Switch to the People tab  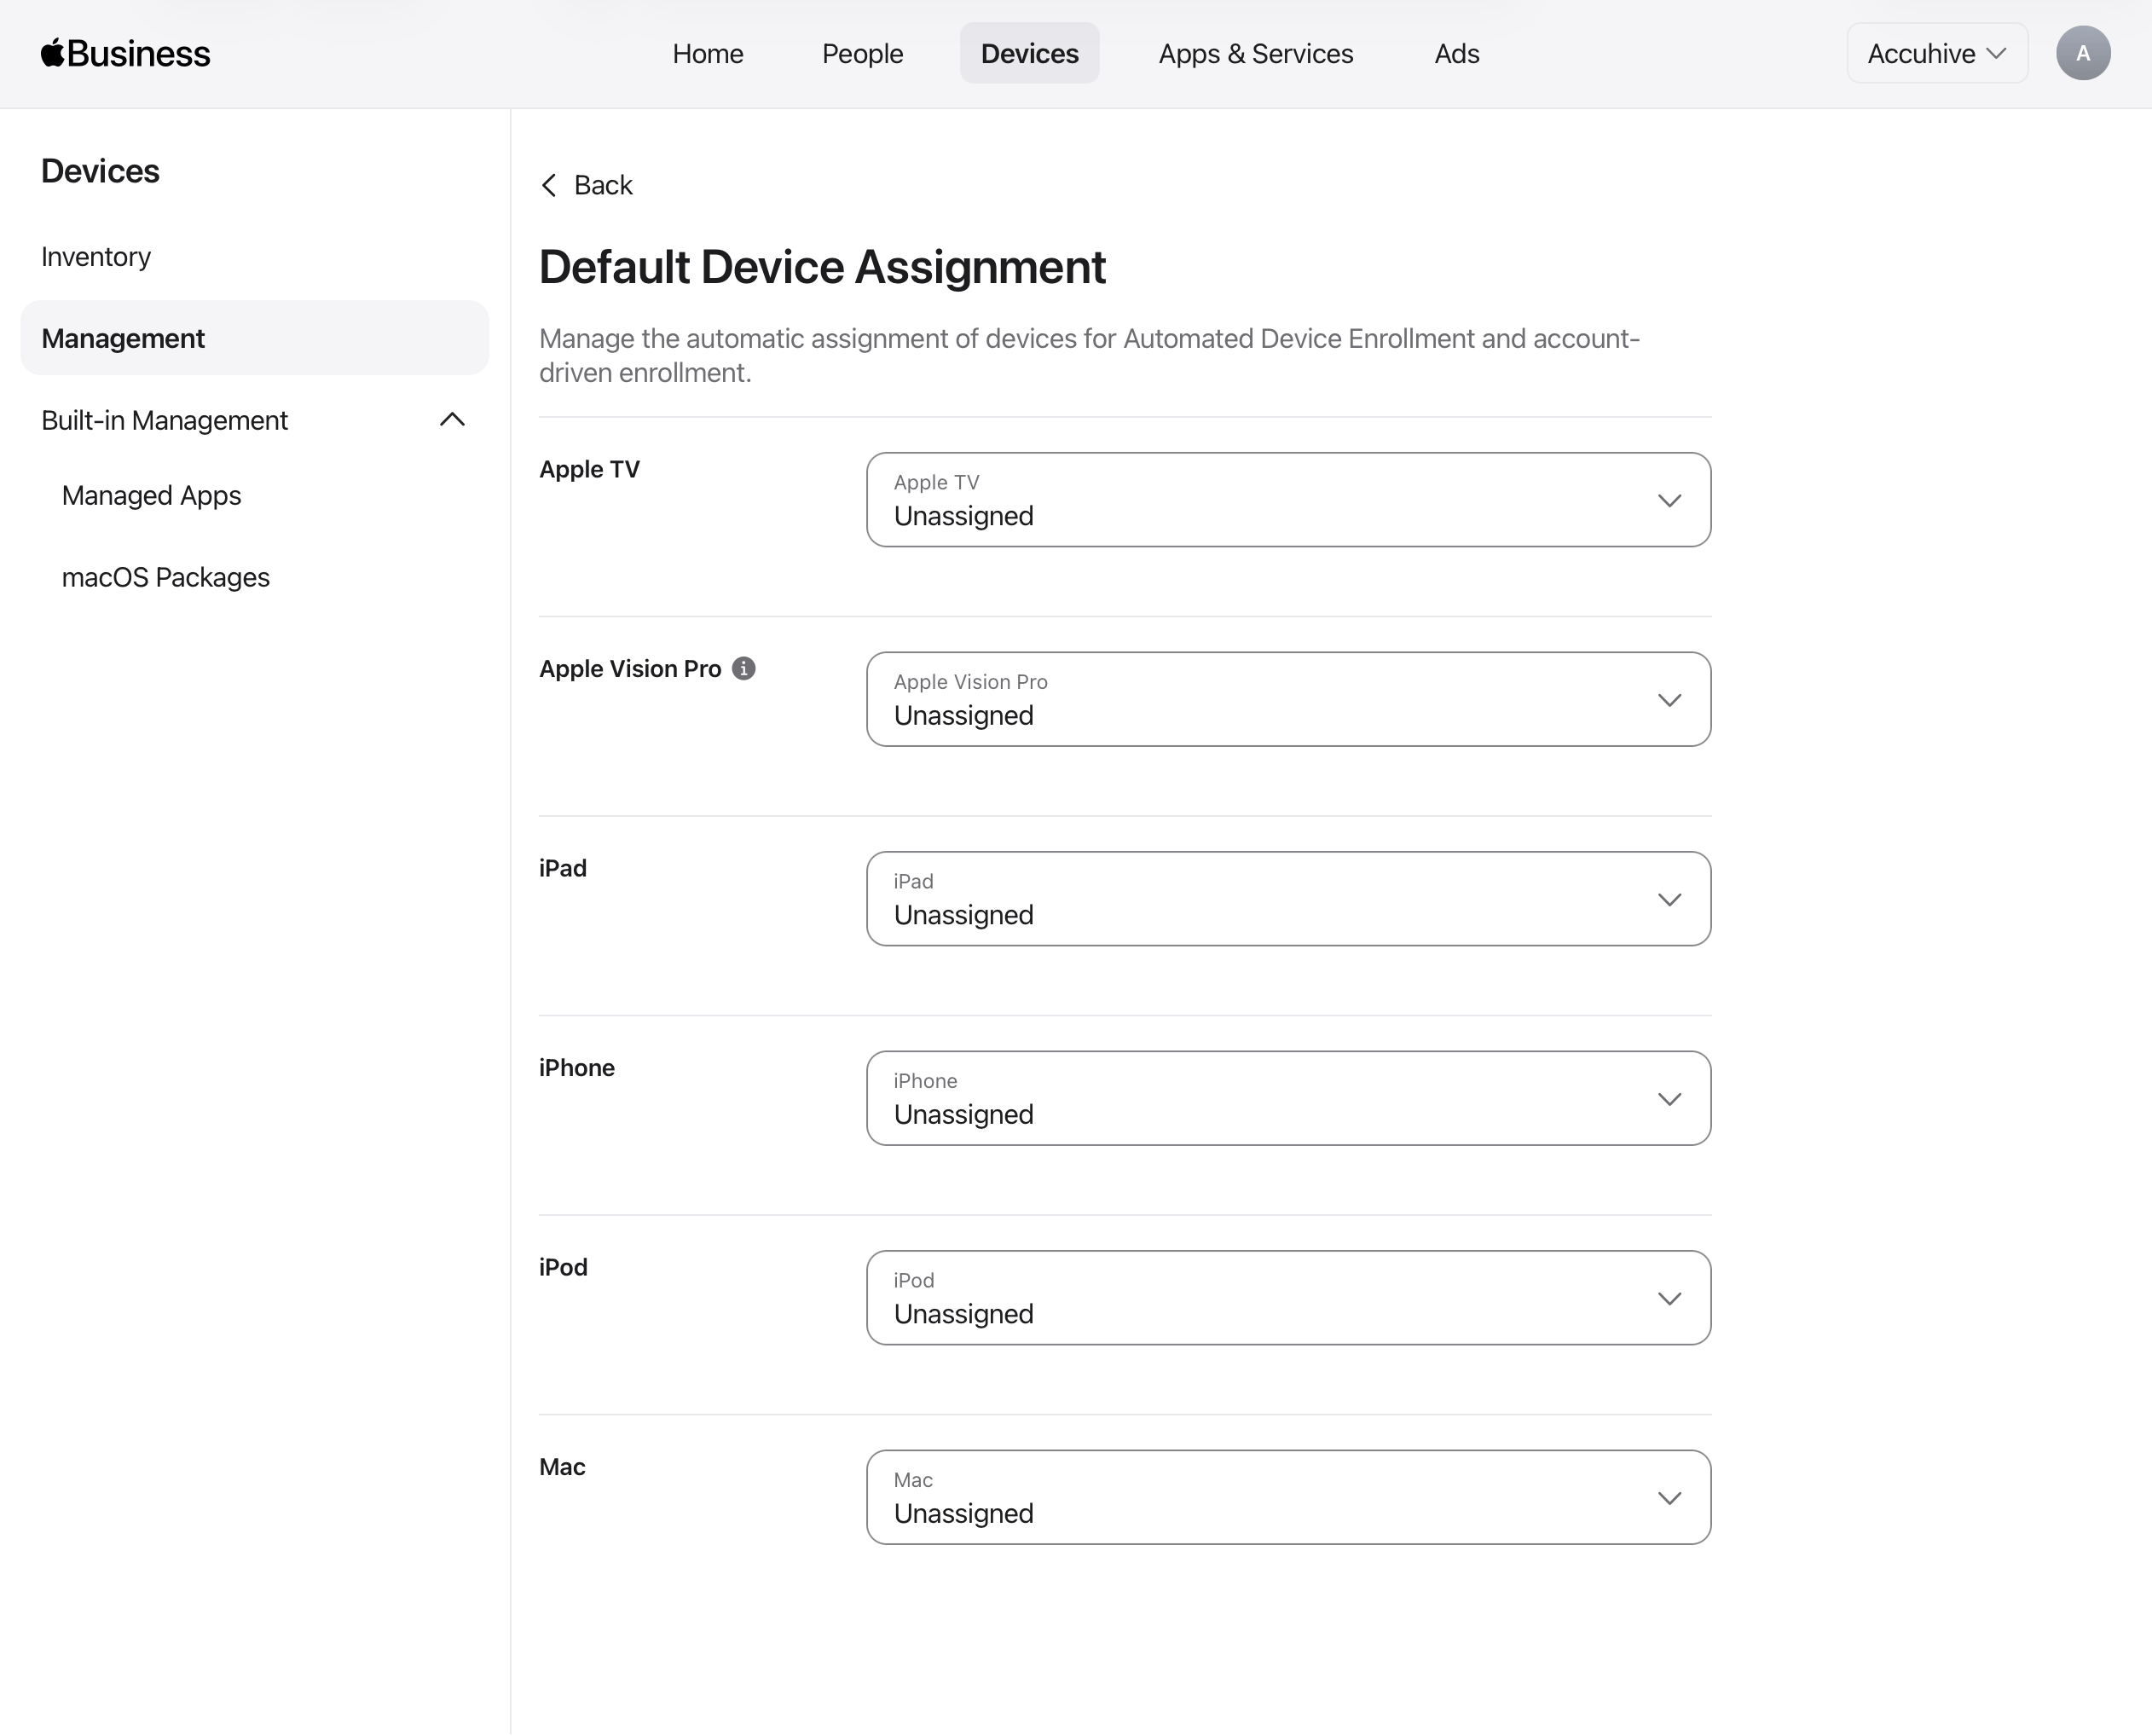862,53
